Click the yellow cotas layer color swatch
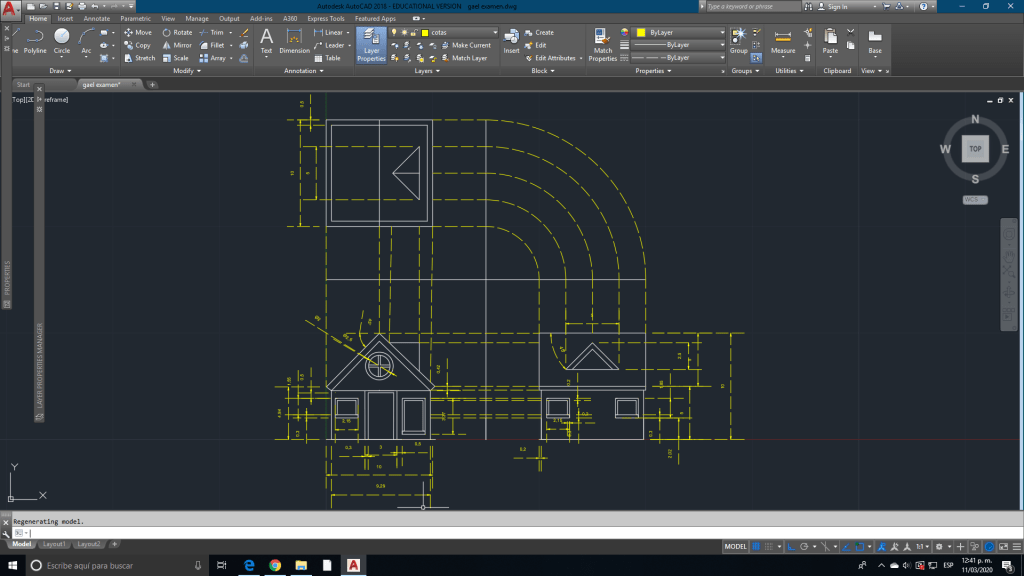This screenshot has height=576, width=1024. [425, 32]
